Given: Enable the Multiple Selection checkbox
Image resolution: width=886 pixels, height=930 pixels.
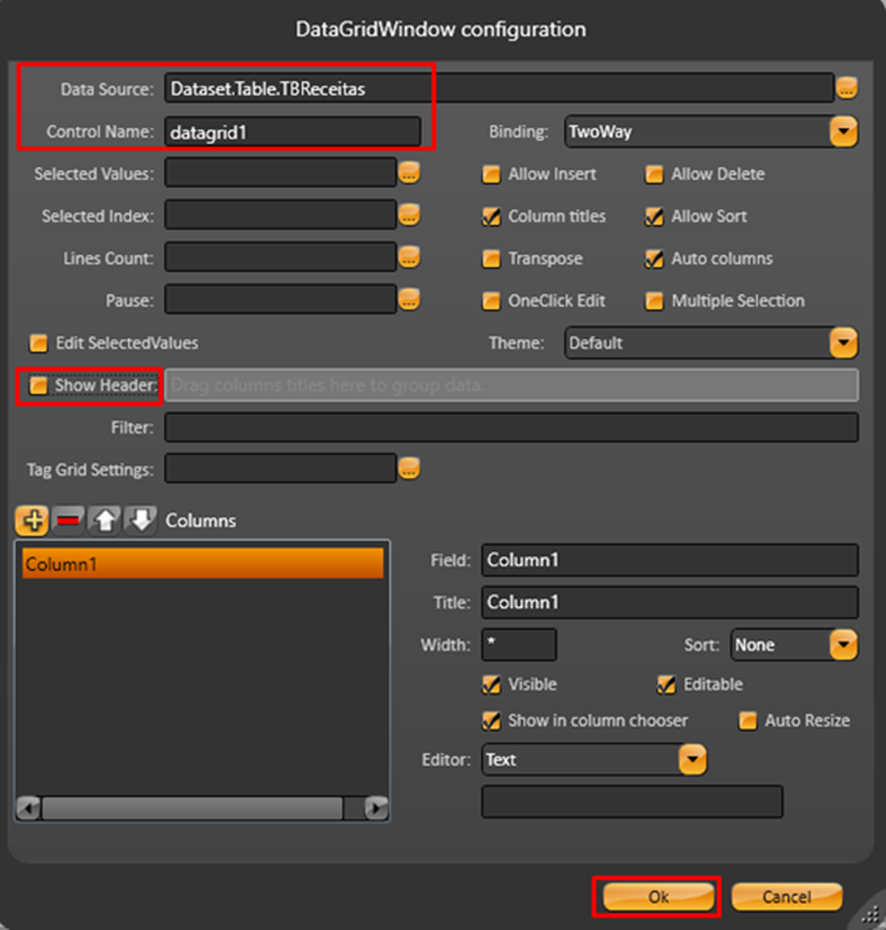Looking at the screenshot, I should point(654,301).
